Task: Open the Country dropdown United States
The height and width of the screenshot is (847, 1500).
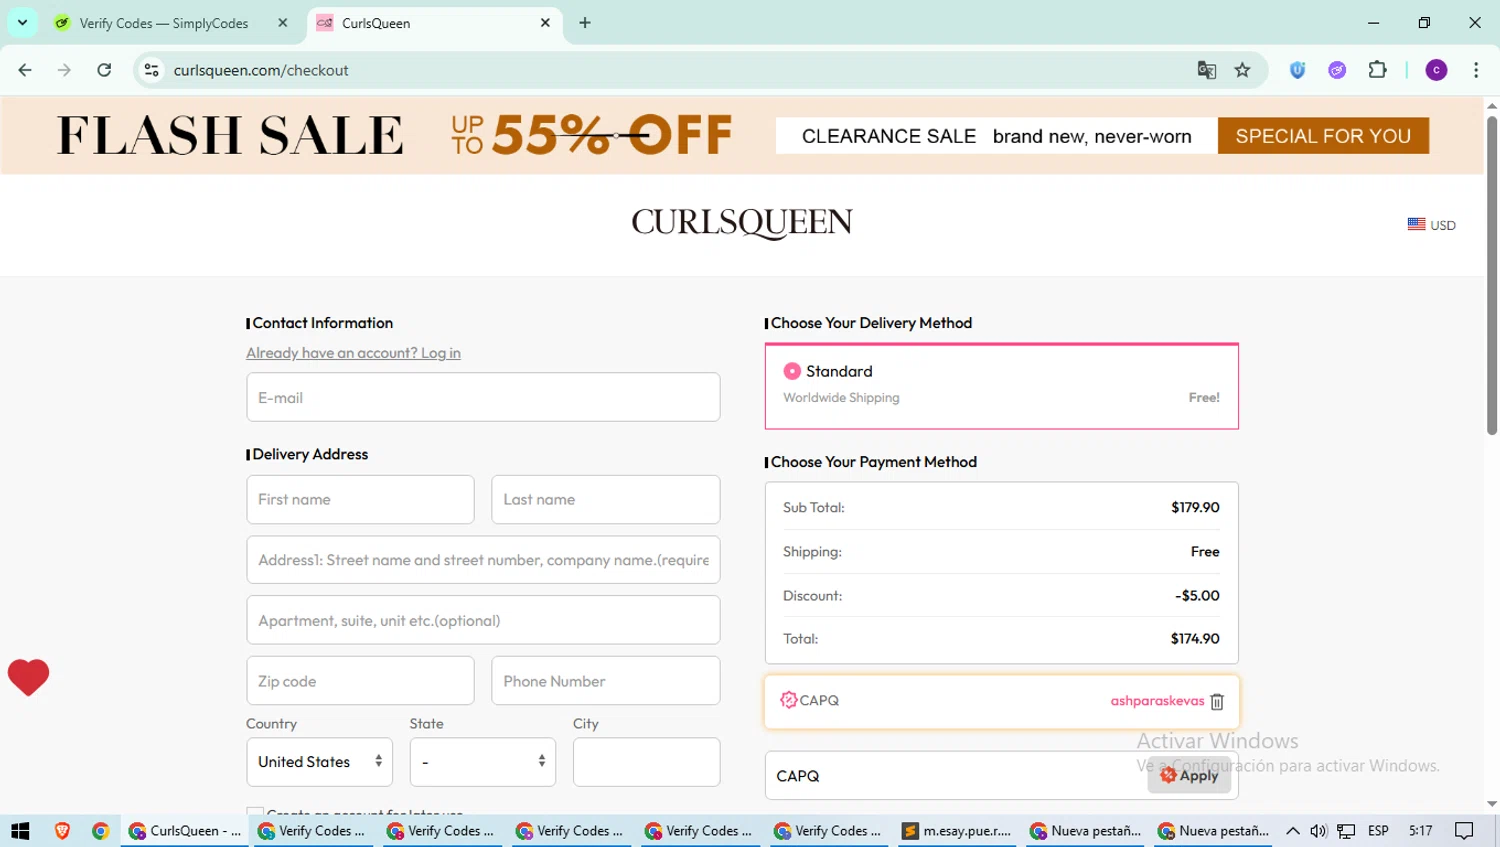Action: pos(319,762)
